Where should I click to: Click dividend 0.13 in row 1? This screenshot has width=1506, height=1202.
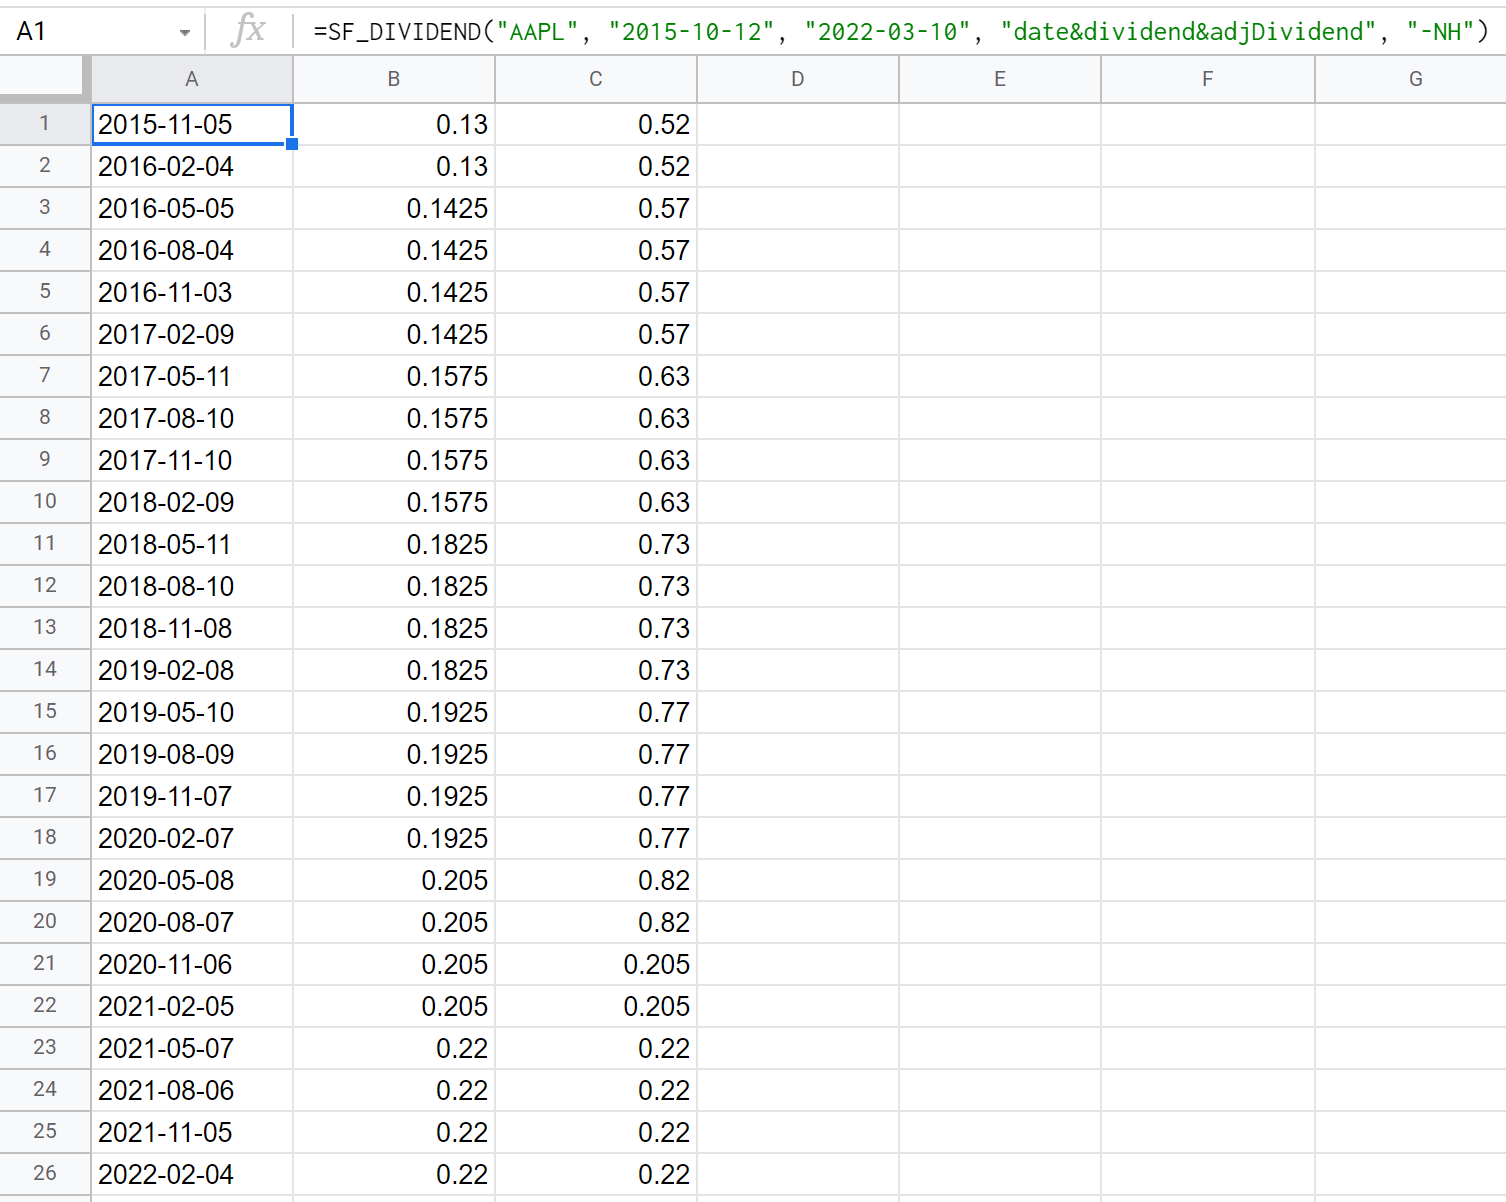click(x=394, y=124)
